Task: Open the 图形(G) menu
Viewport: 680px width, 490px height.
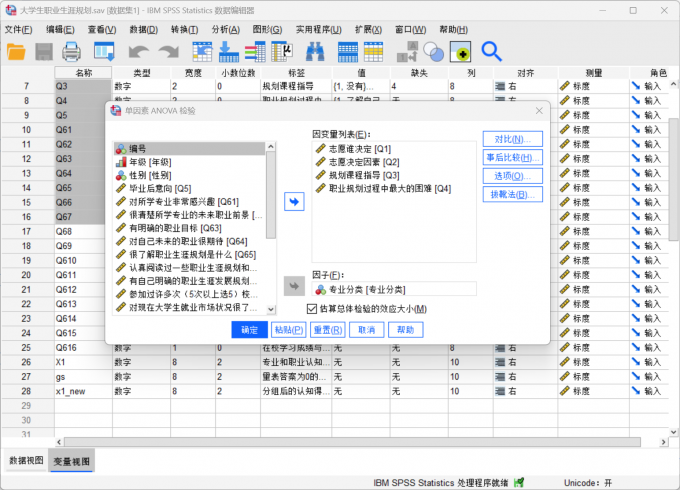Action: [268, 29]
